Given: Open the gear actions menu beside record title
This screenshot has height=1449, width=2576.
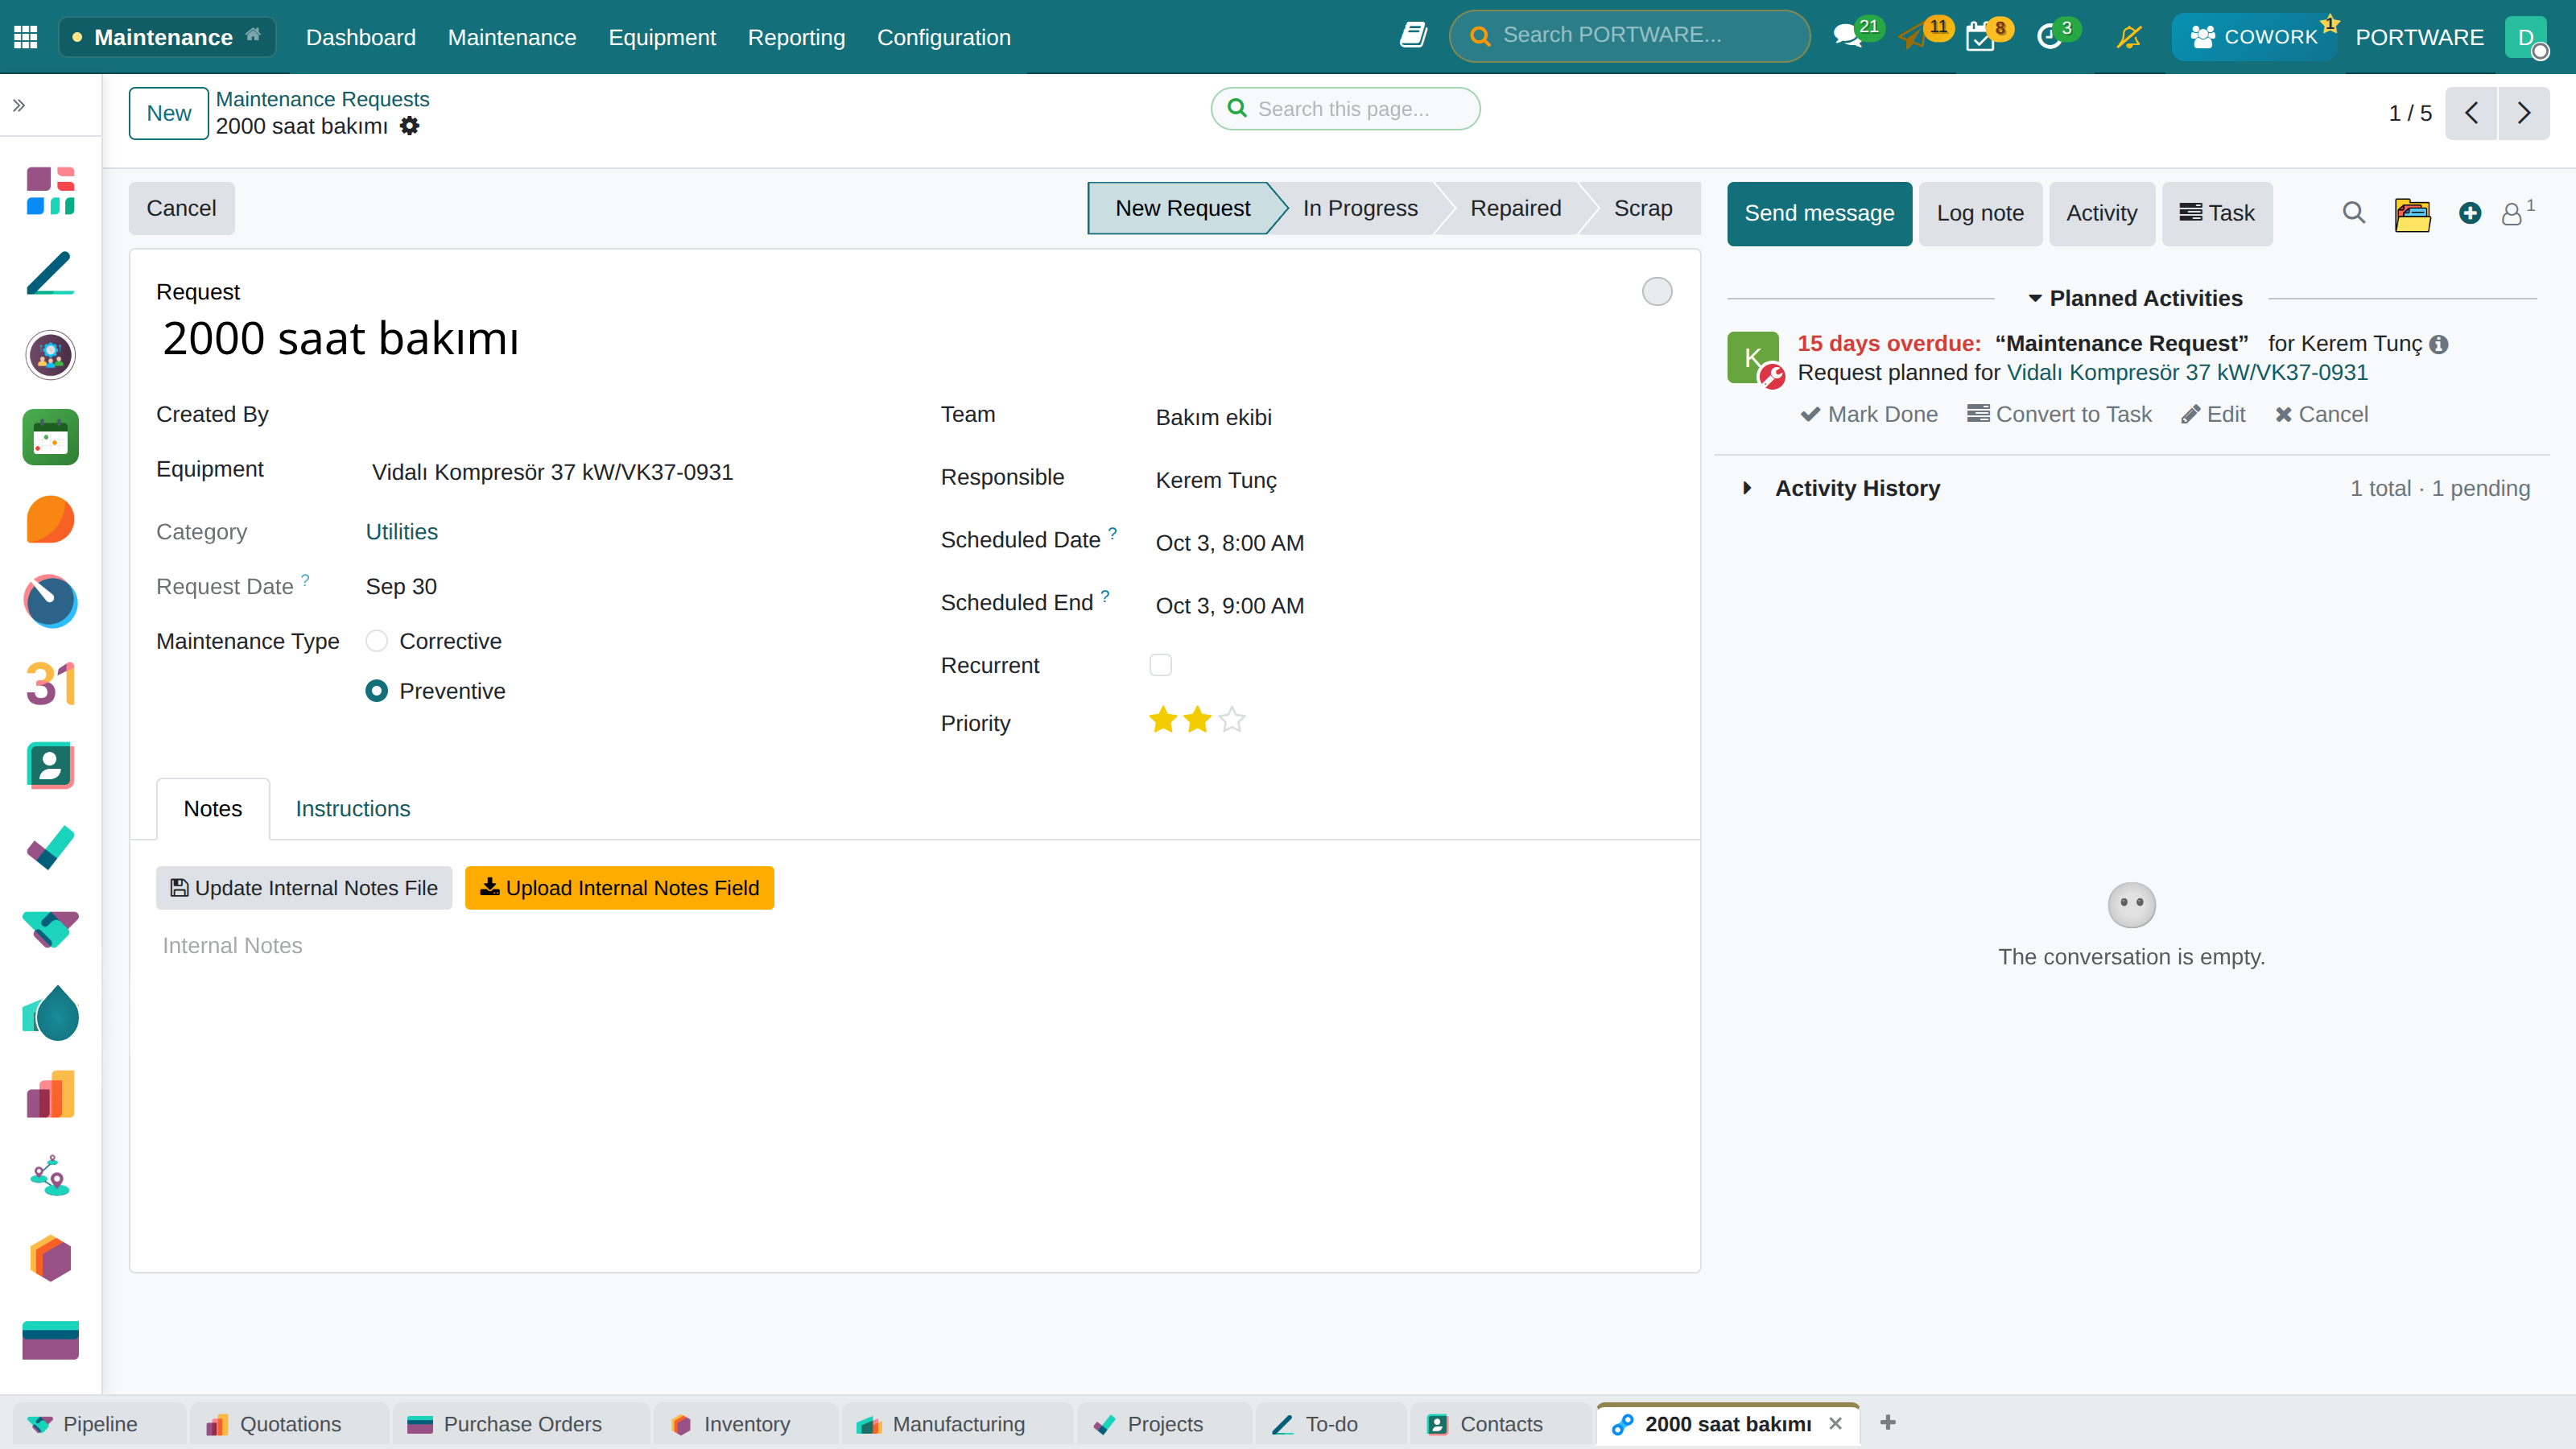Looking at the screenshot, I should click(x=409, y=126).
